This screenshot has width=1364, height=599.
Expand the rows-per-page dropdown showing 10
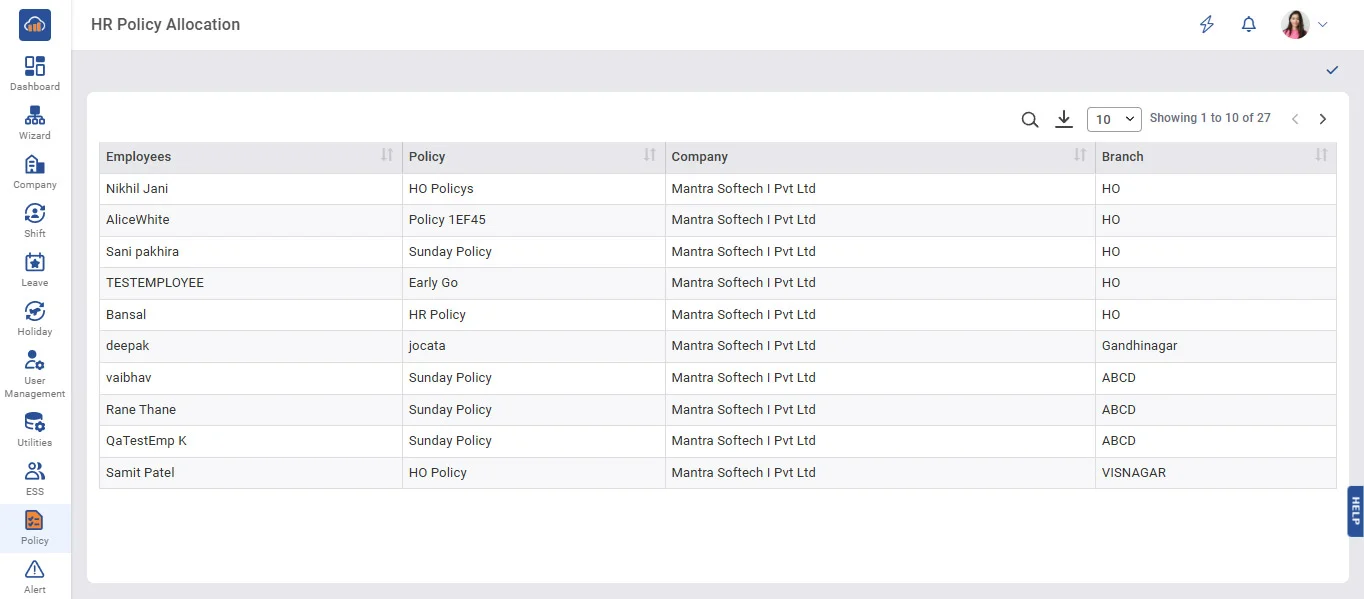(1114, 119)
